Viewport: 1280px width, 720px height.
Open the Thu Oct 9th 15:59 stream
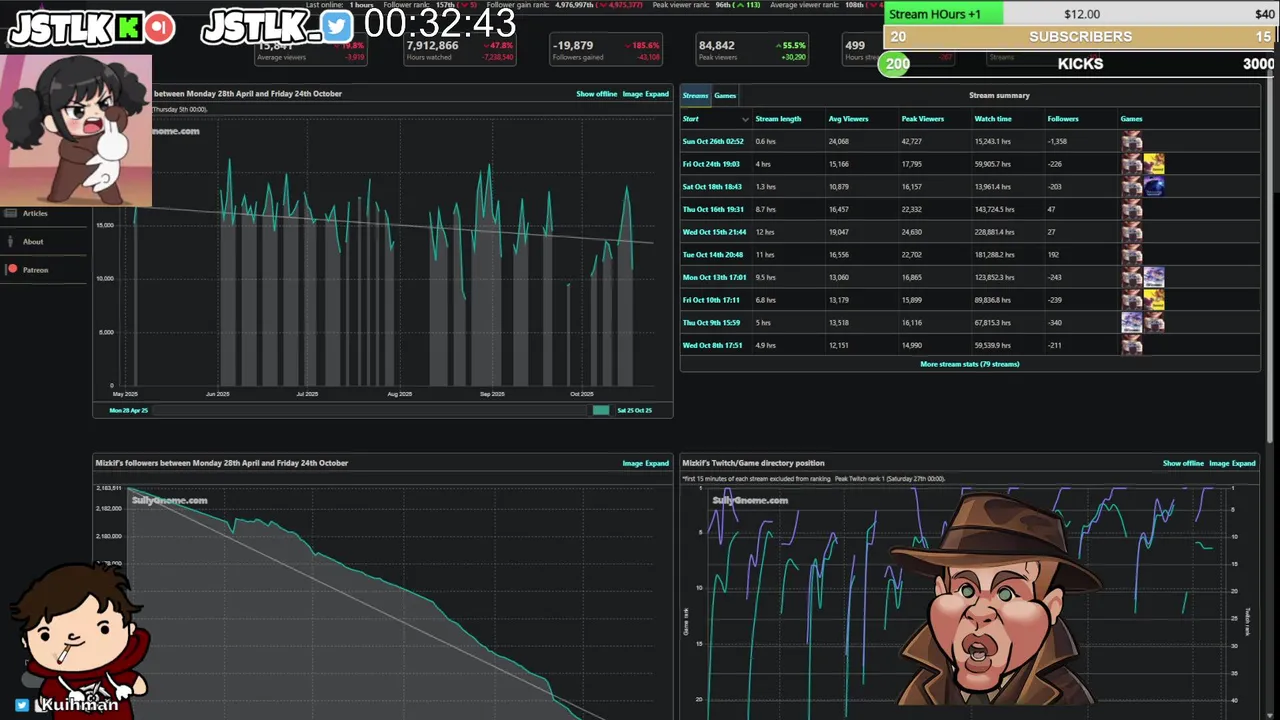point(711,323)
